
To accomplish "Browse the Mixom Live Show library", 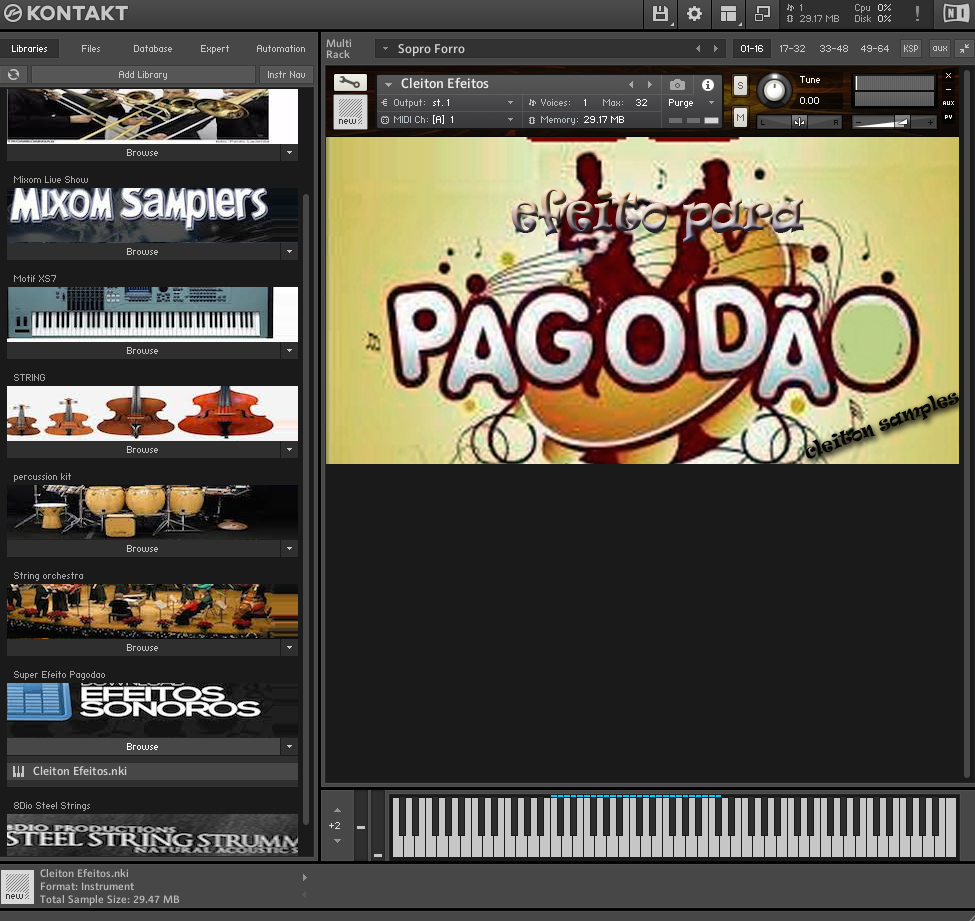I will (x=143, y=251).
